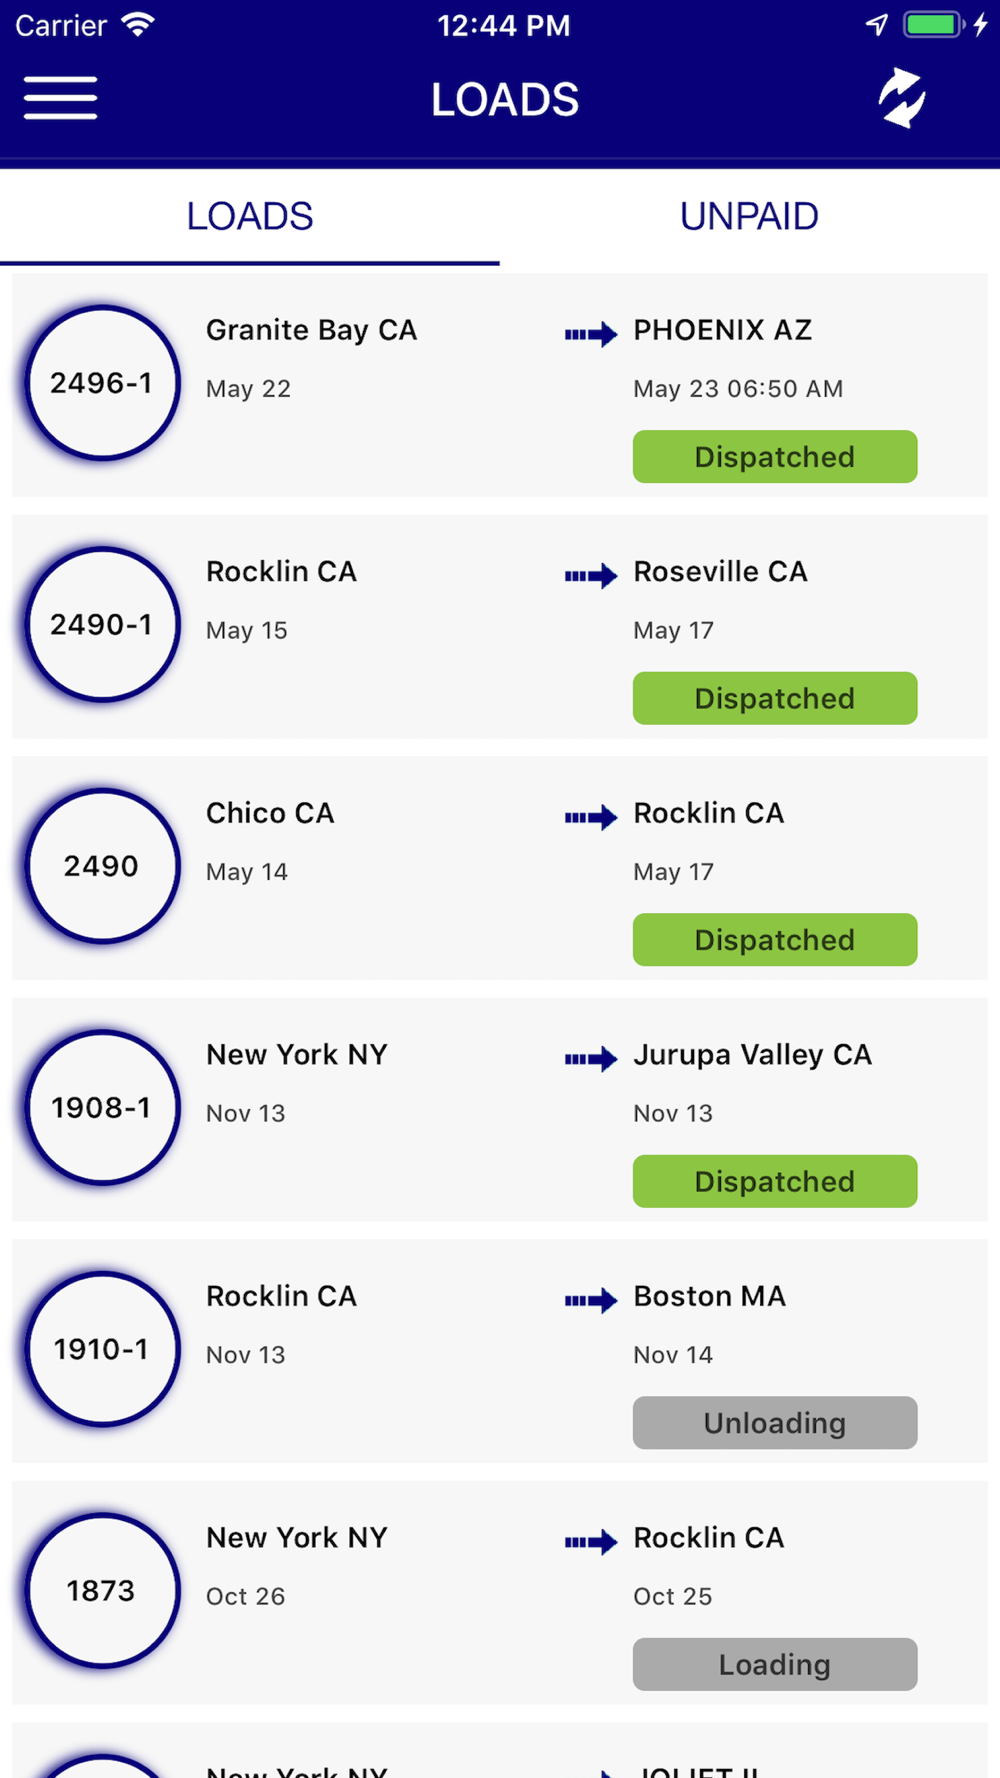Tap the Granite Bay CA origin text
The image size is (1000, 1778).
click(x=311, y=330)
